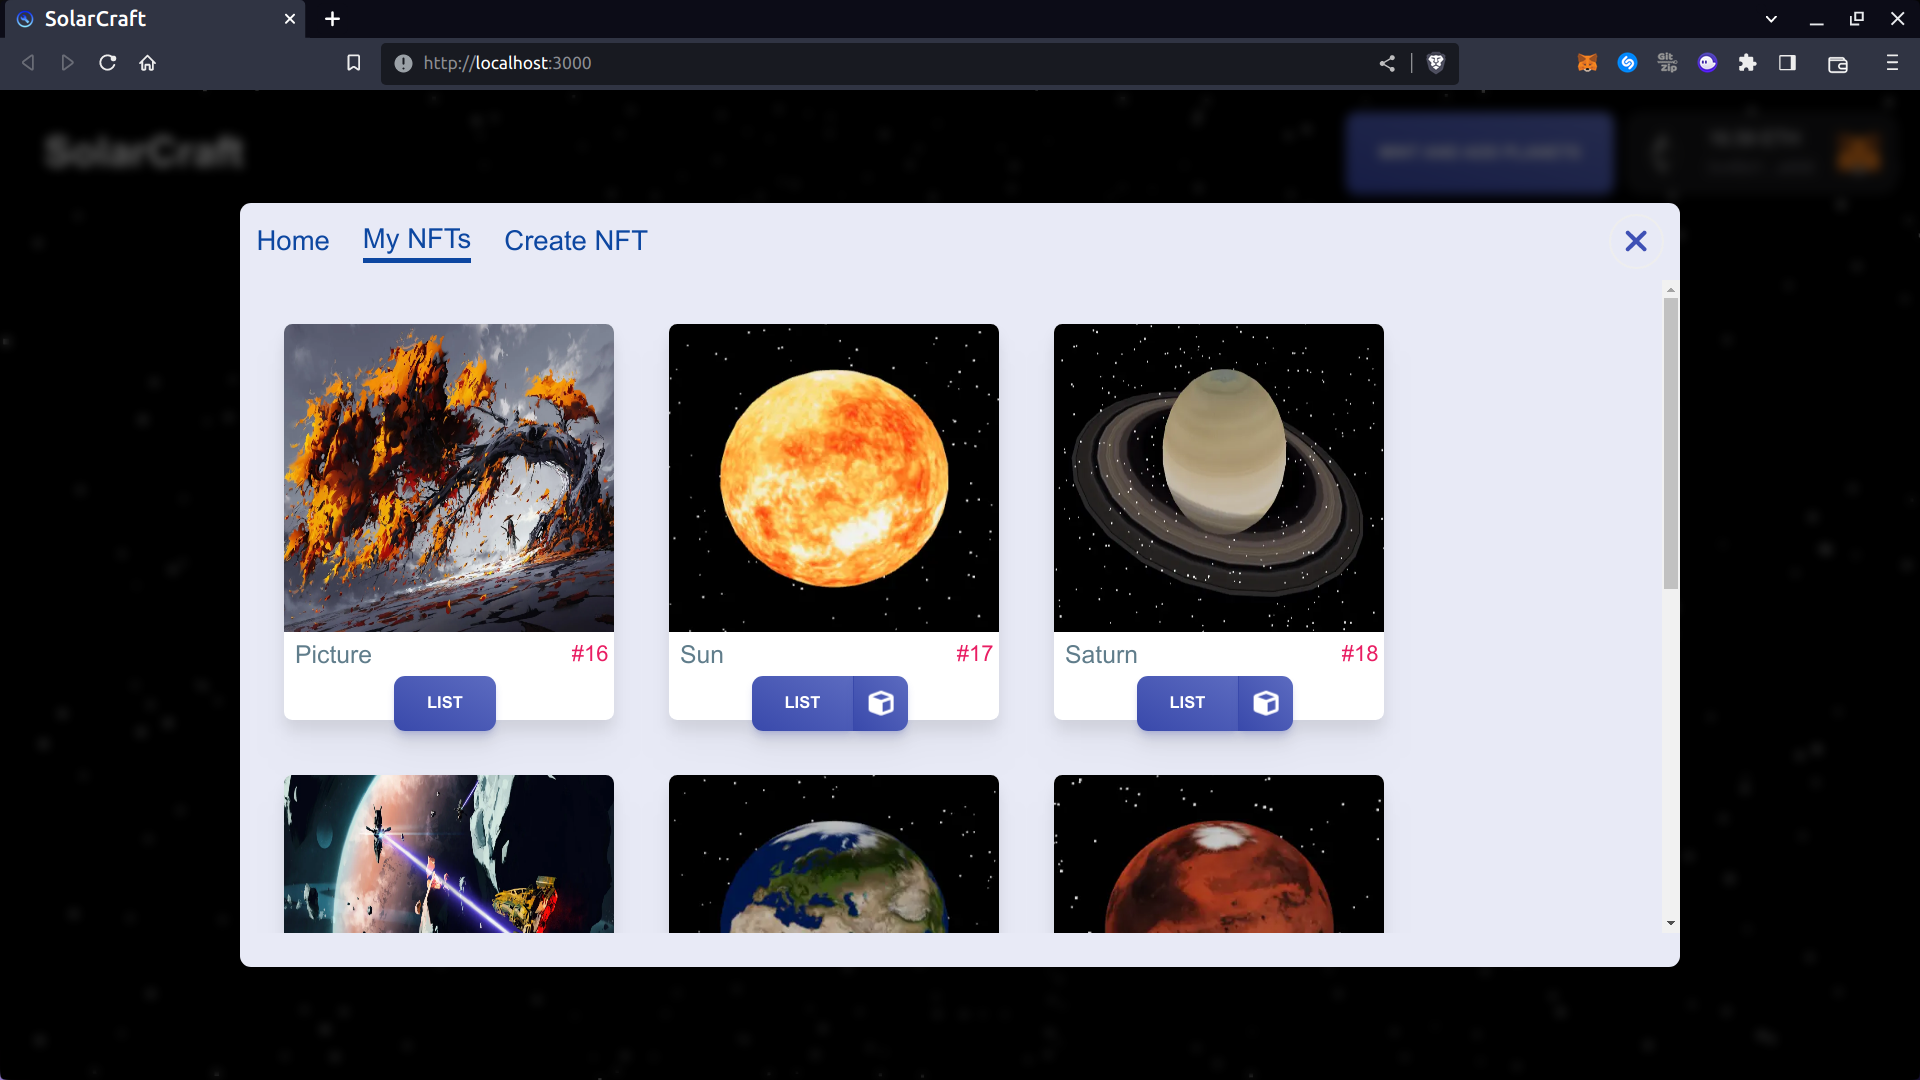Click the 3D cube icon on Sun card

[x=880, y=703]
